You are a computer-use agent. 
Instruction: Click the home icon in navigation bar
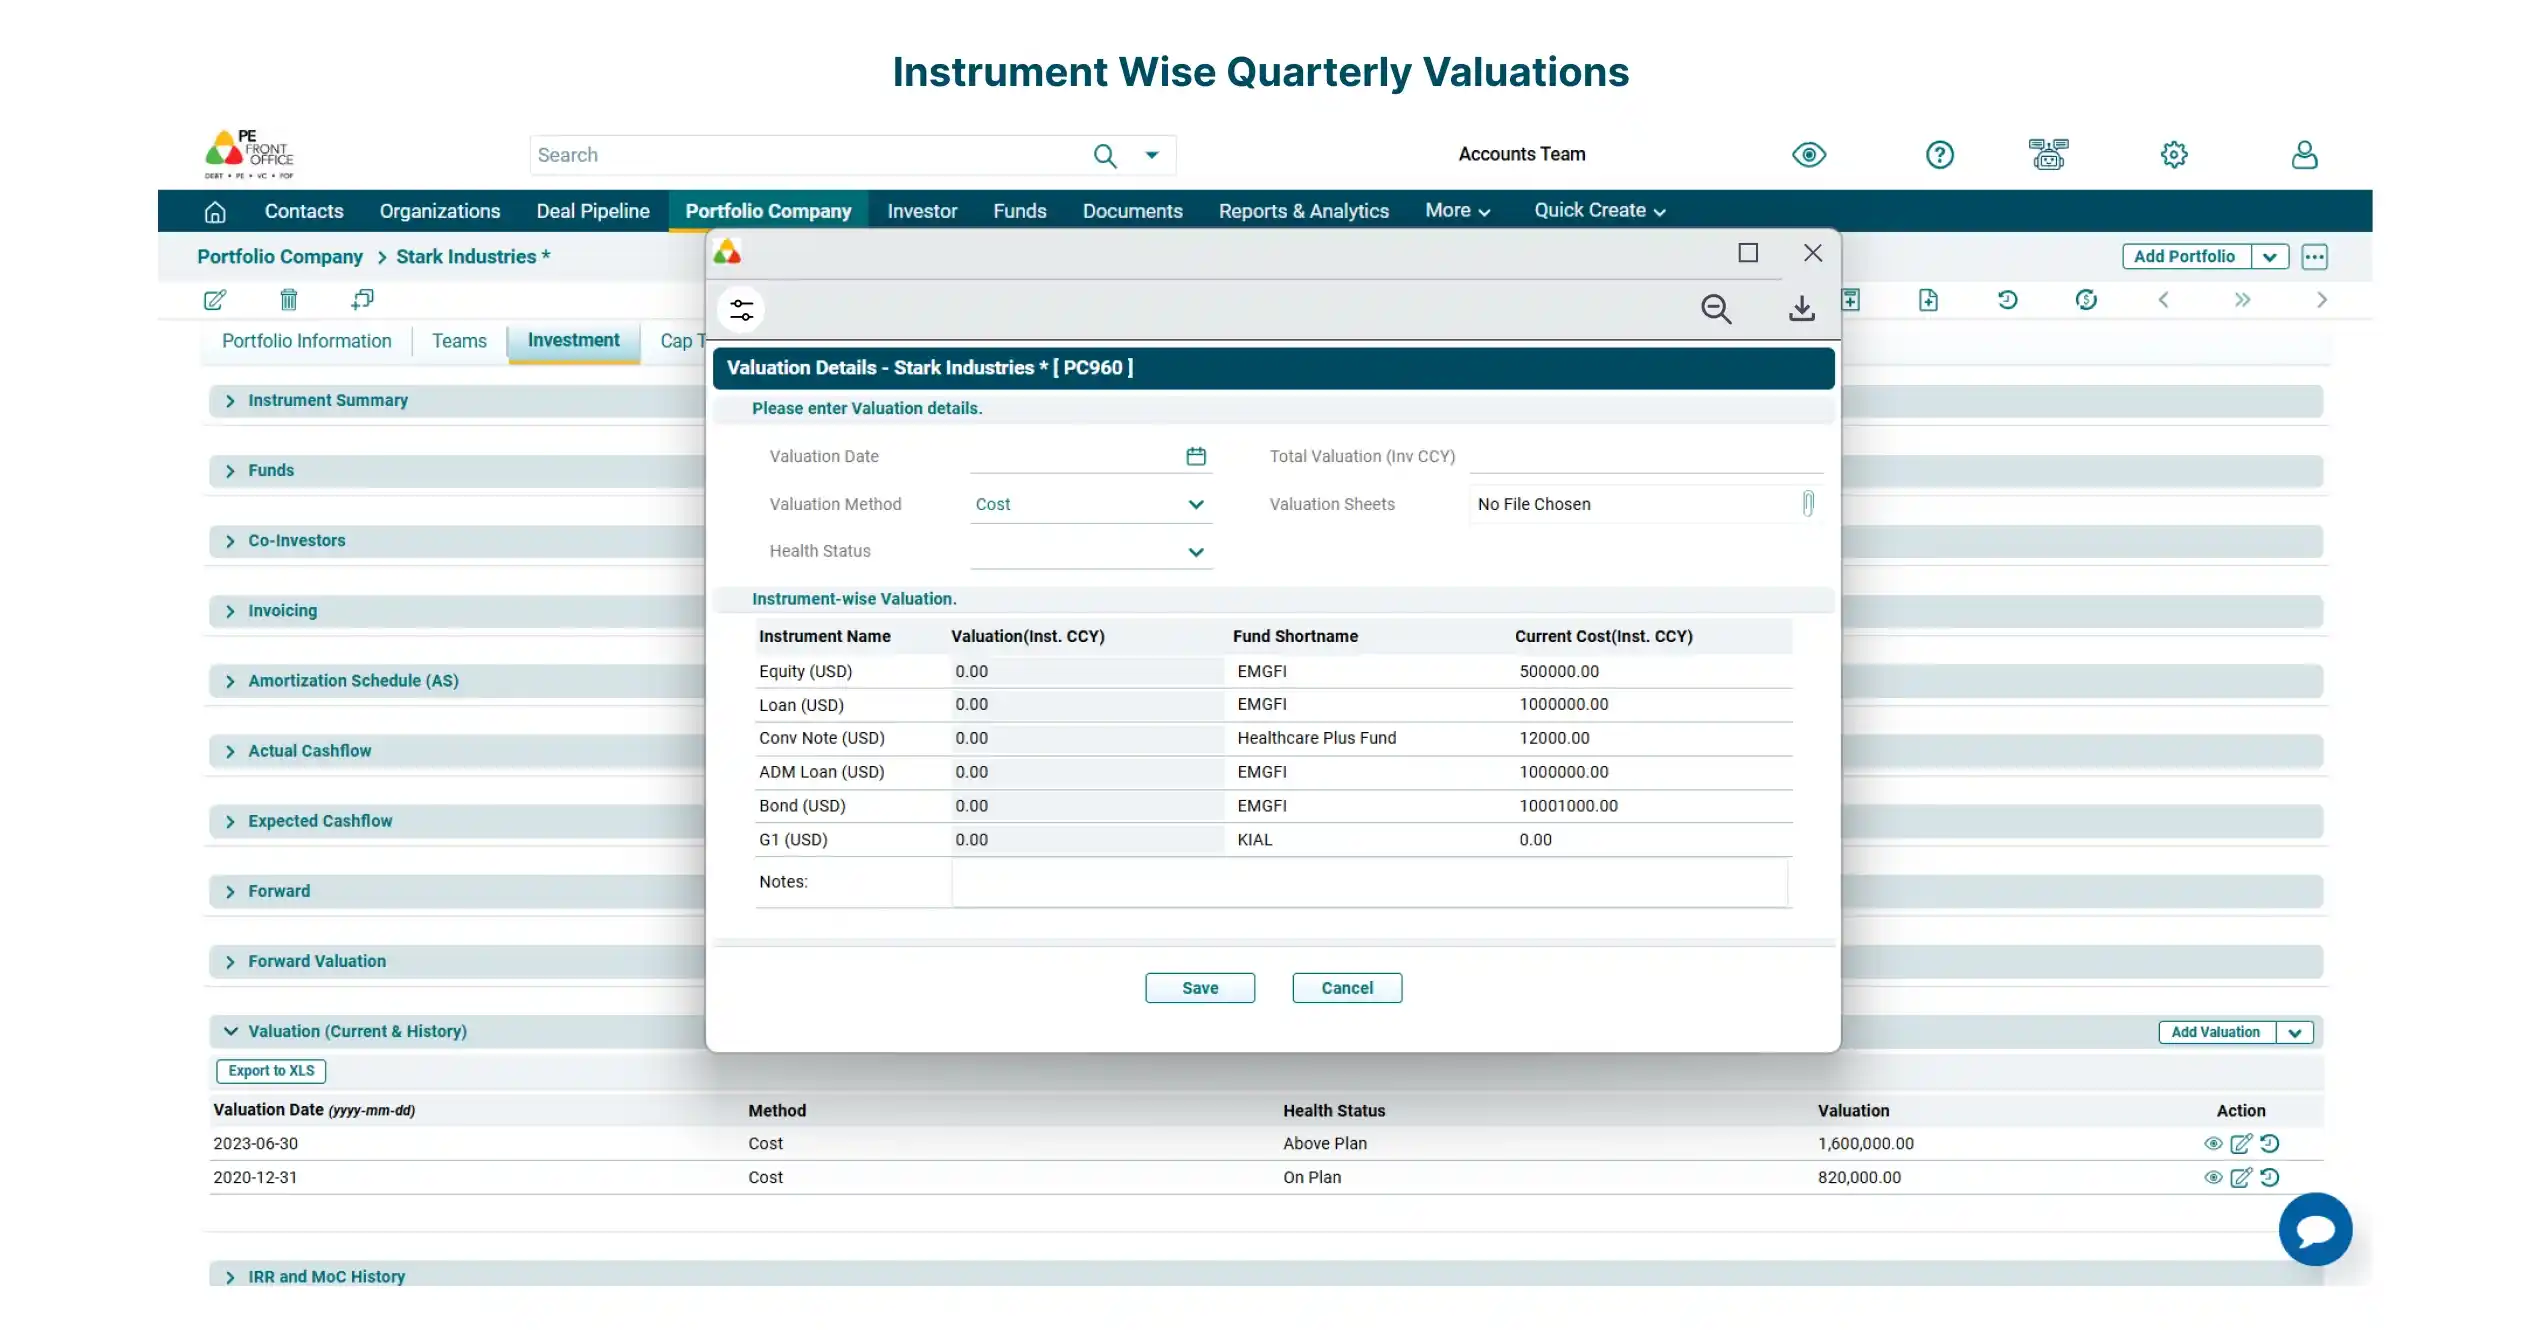[x=215, y=211]
